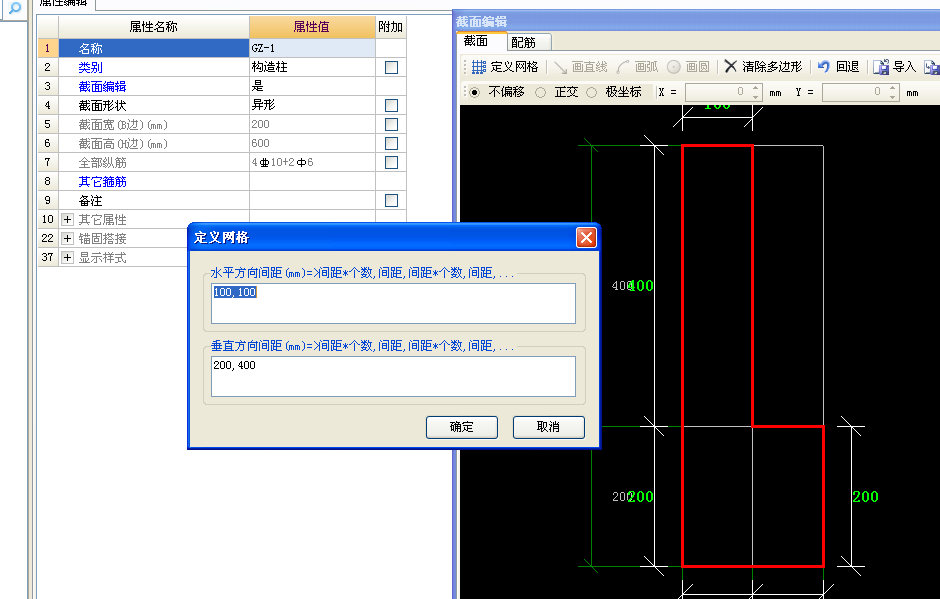The height and width of the screenshot is (599, 940).
Task: Click the 回退 undo icon
Action: click(824, 67)
